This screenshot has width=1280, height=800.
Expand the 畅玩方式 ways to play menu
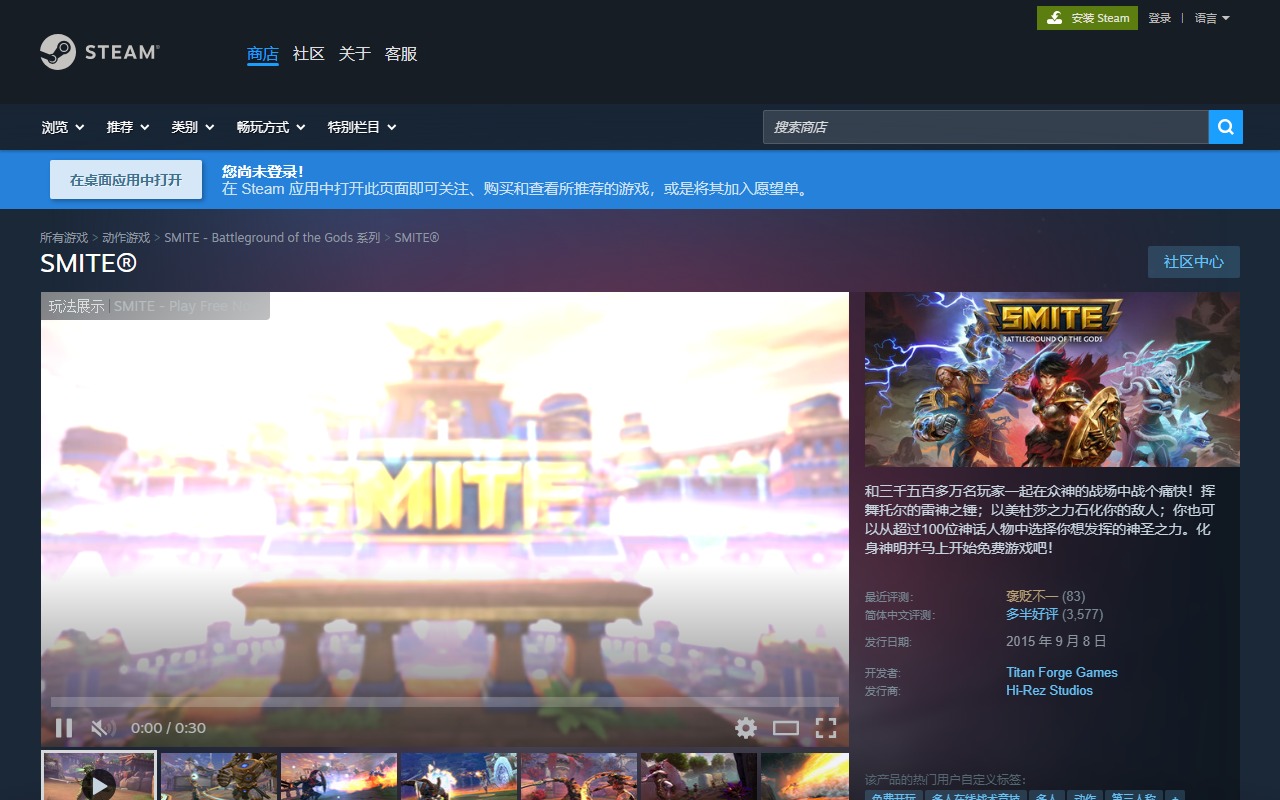click(x=271, y=127)
